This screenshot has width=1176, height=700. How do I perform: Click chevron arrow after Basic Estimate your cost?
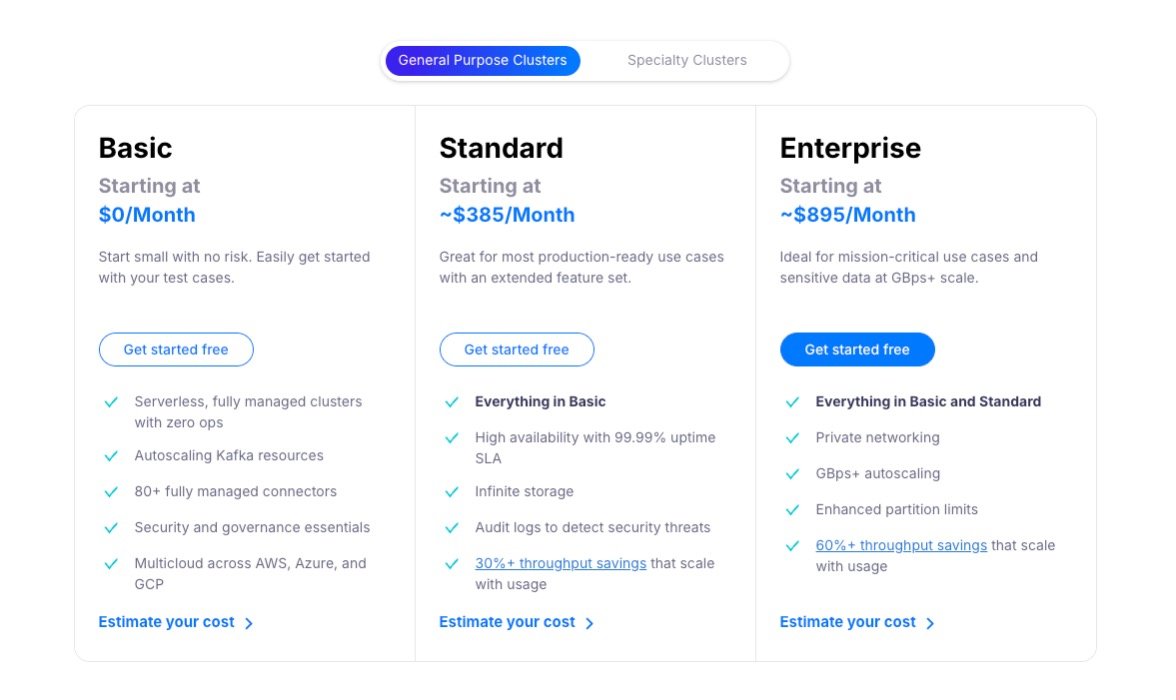(249, 623)
